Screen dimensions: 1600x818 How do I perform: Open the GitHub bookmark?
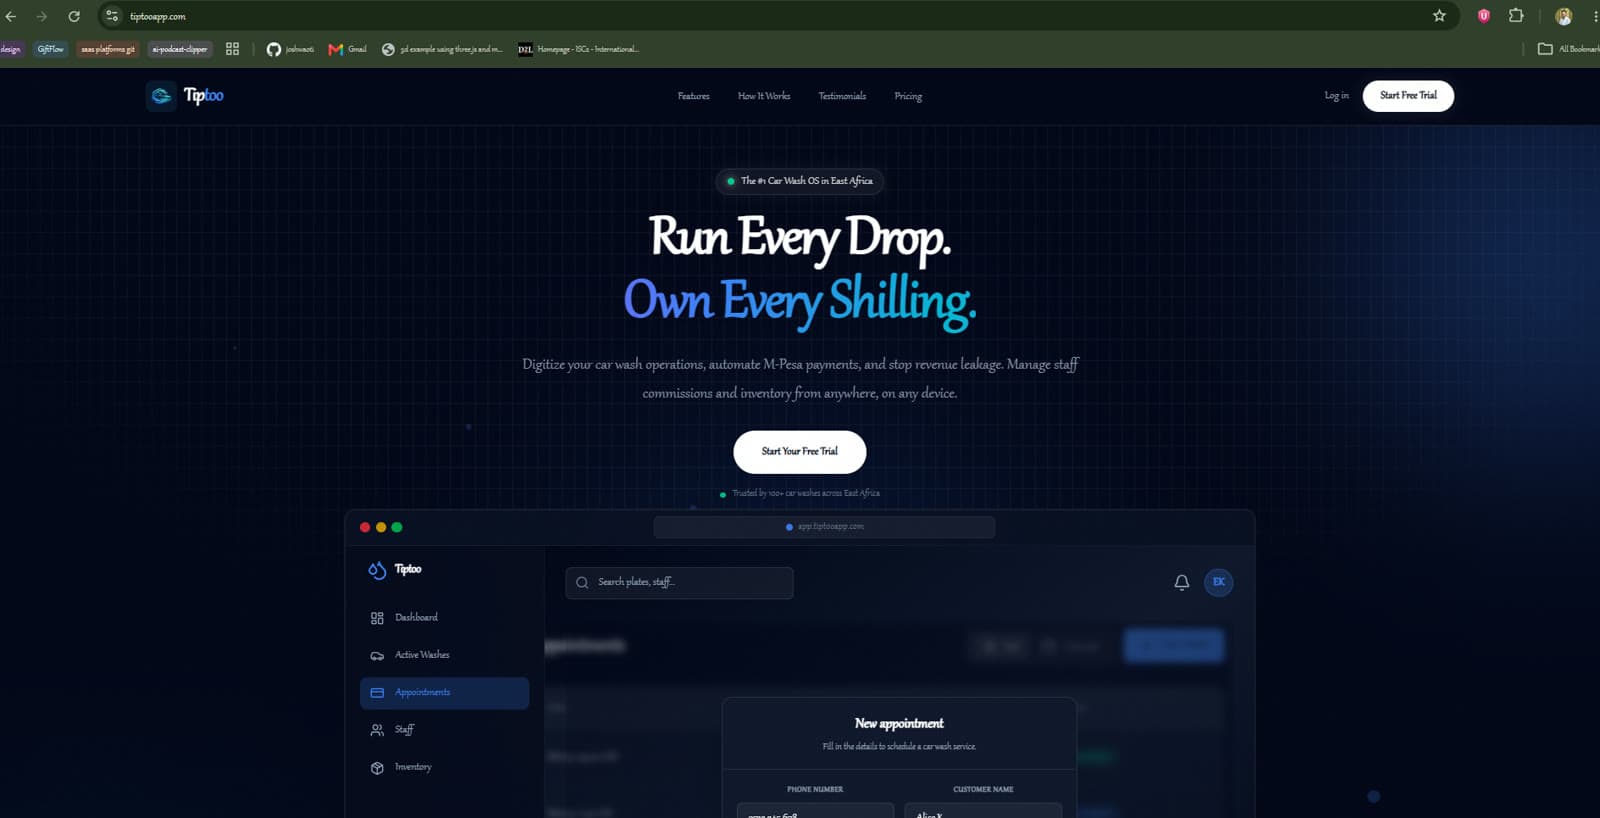[x=290, y=49]
